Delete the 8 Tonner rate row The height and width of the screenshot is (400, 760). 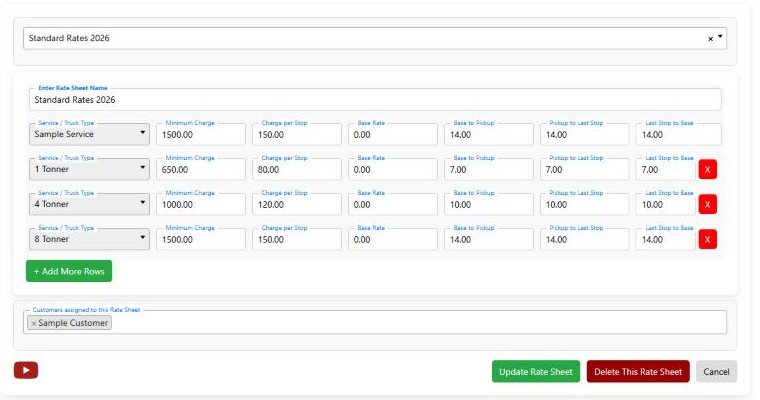(707, 240)
